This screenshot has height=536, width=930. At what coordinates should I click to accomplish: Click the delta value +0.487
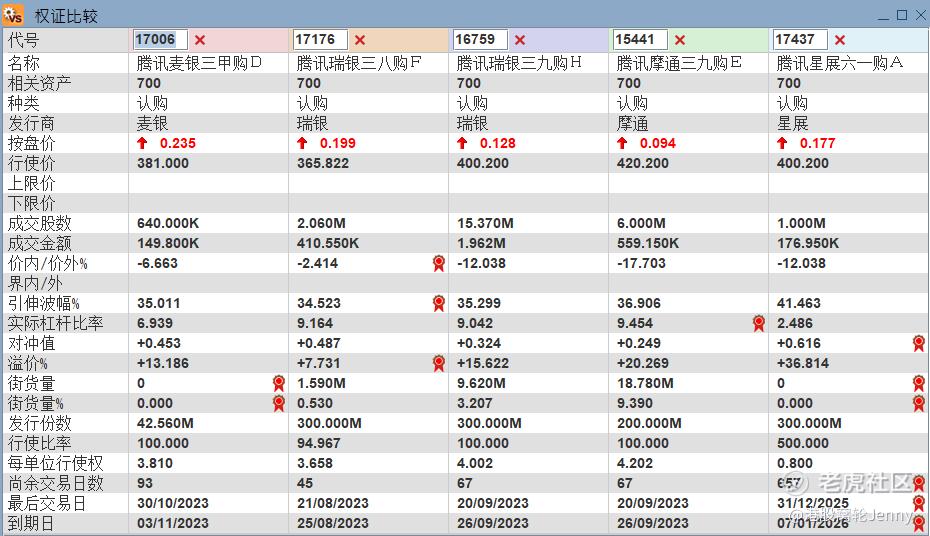point(319,343)
